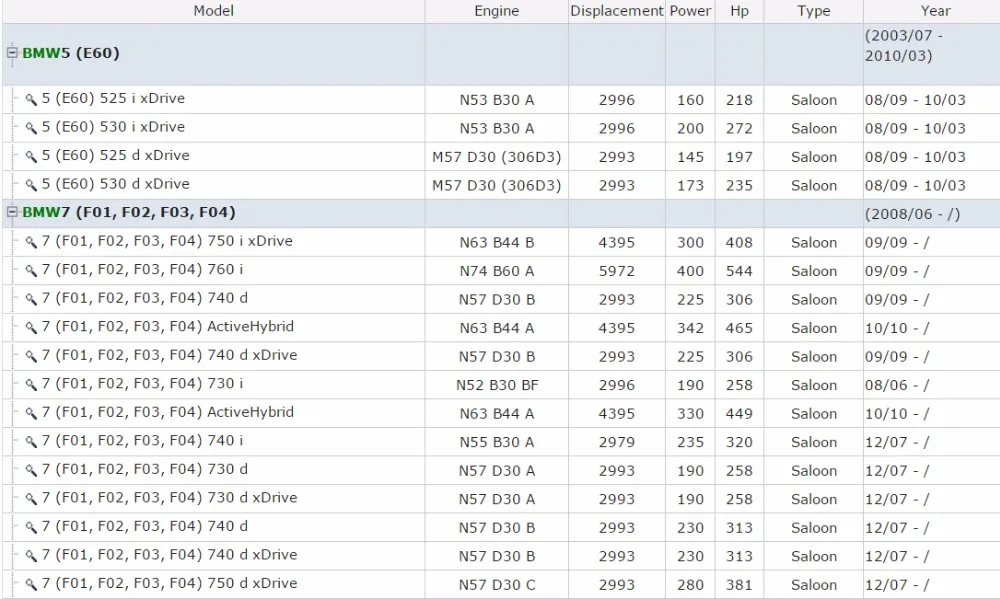
Task: Click the magnifier icon on the 449 hp ActiveHybrid row
Action: (31, 413)
